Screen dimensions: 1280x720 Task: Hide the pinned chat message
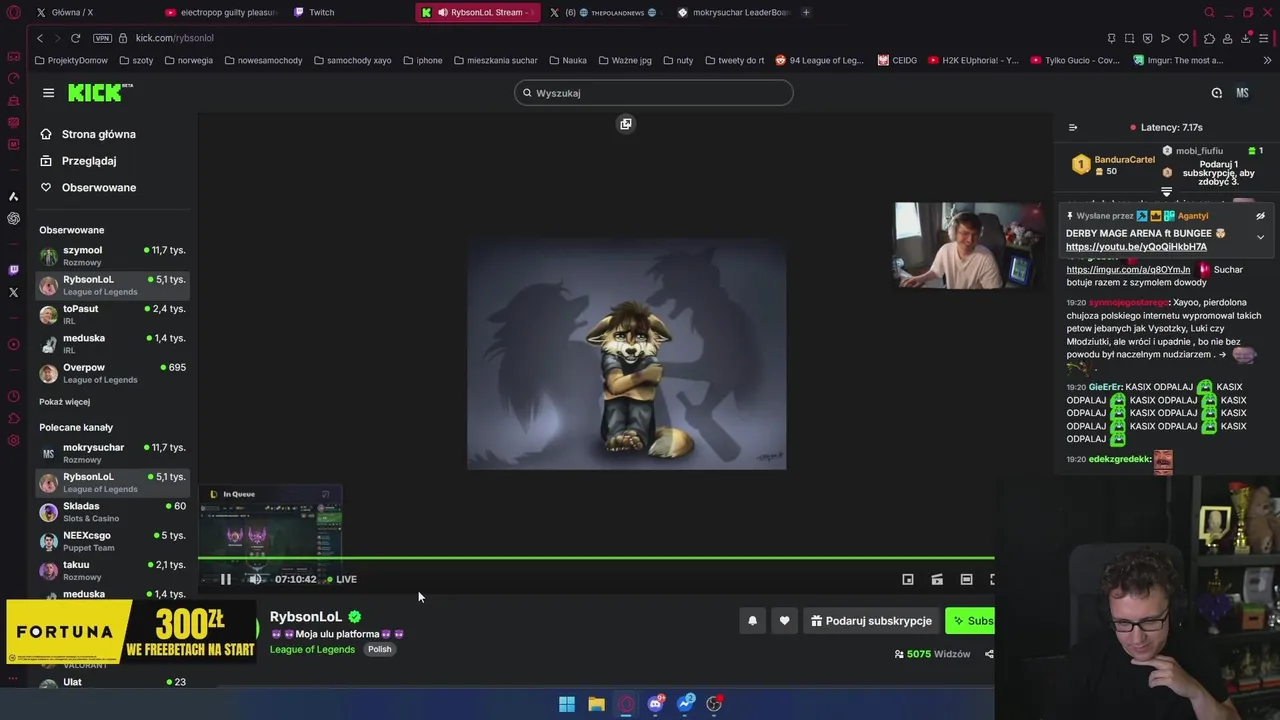pyautogui.click(x=1260, y=216)
